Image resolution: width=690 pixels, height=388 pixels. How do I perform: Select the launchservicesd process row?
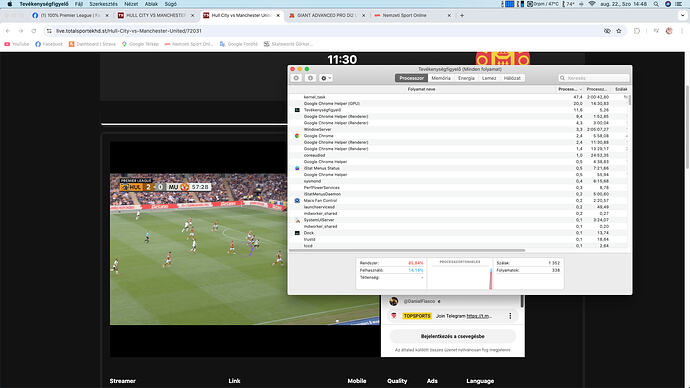458,207
